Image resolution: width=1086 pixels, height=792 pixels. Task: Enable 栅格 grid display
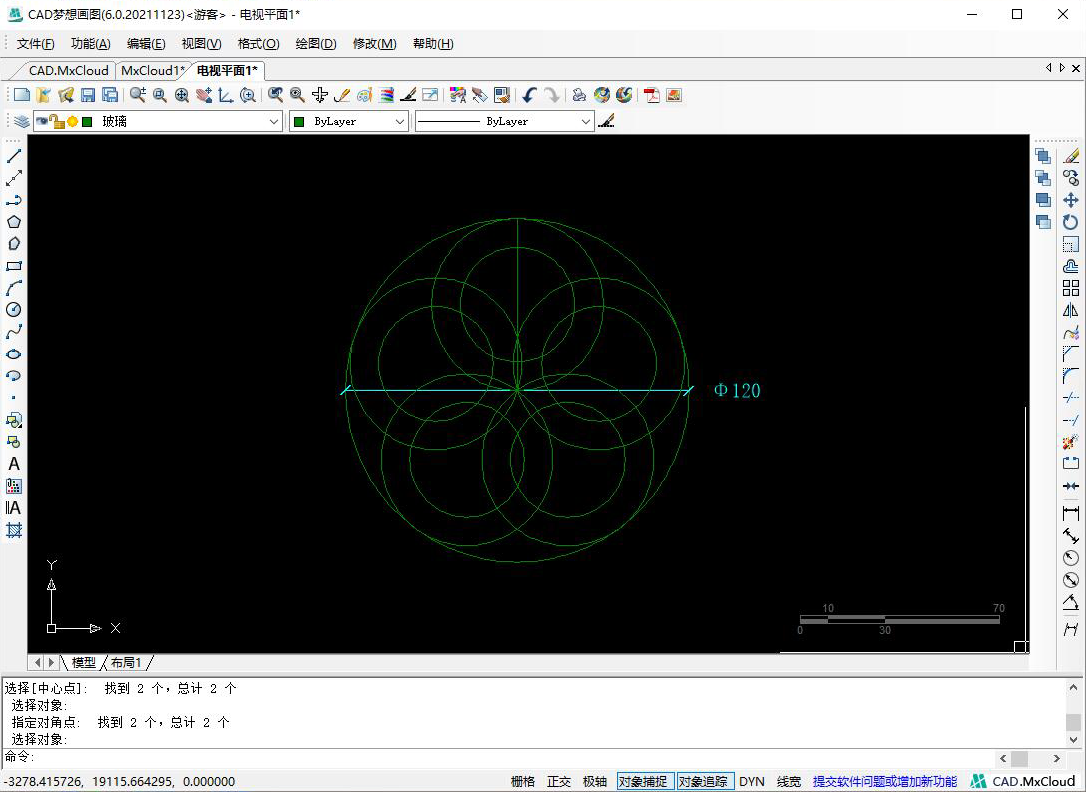click(523, 782)
